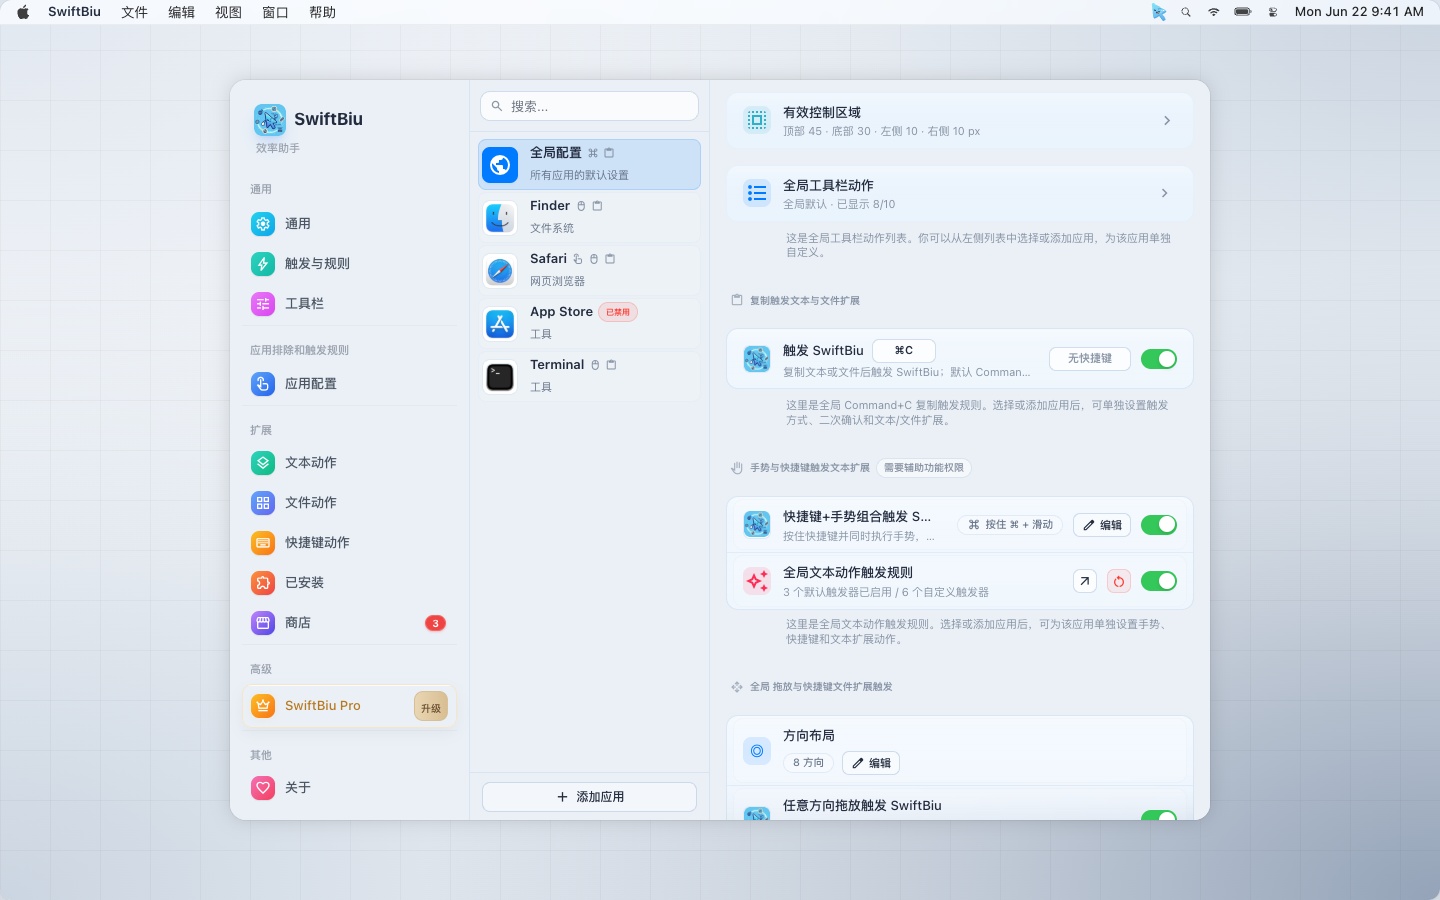Select the App Store app icon
1440x900 pixels.
[500, 323]
